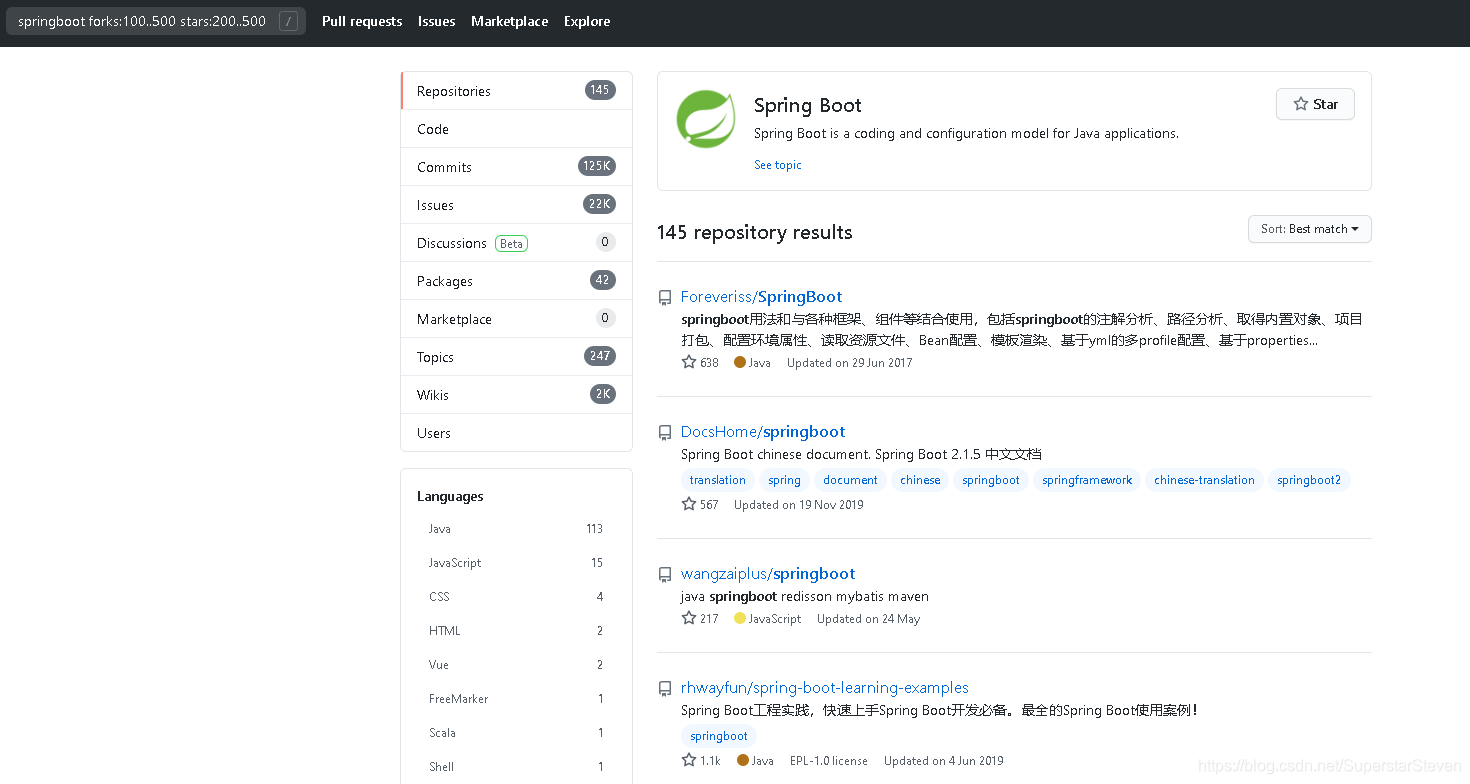Viewport: 1470px width, 784px height.
Task: Click the springframework topic tag
Action: tap(1087, 480)
